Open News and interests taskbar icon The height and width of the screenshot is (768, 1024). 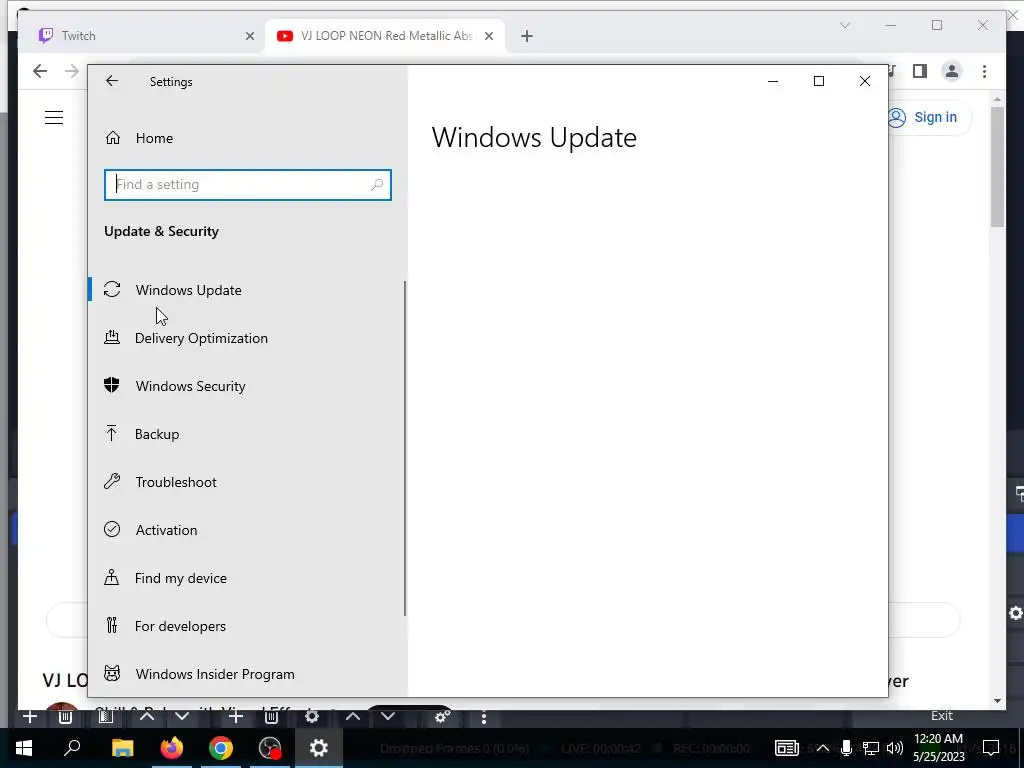click(x=786, y=748)
